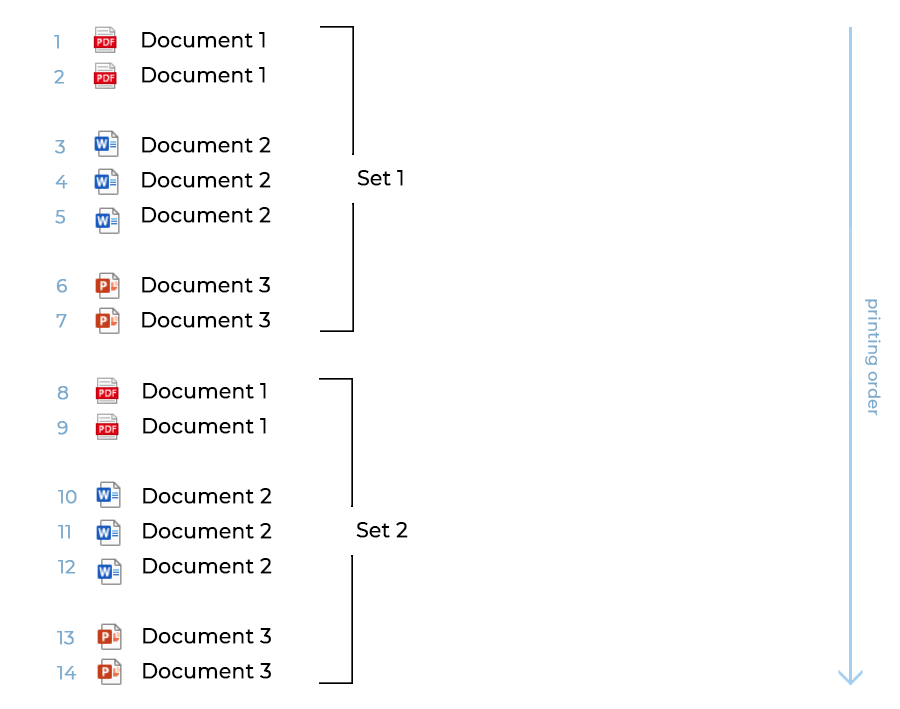Select the PDF icon beside number 2
The height and width of the screenshot is (709, 900).
pyautogui.click(x=105, y=75)
